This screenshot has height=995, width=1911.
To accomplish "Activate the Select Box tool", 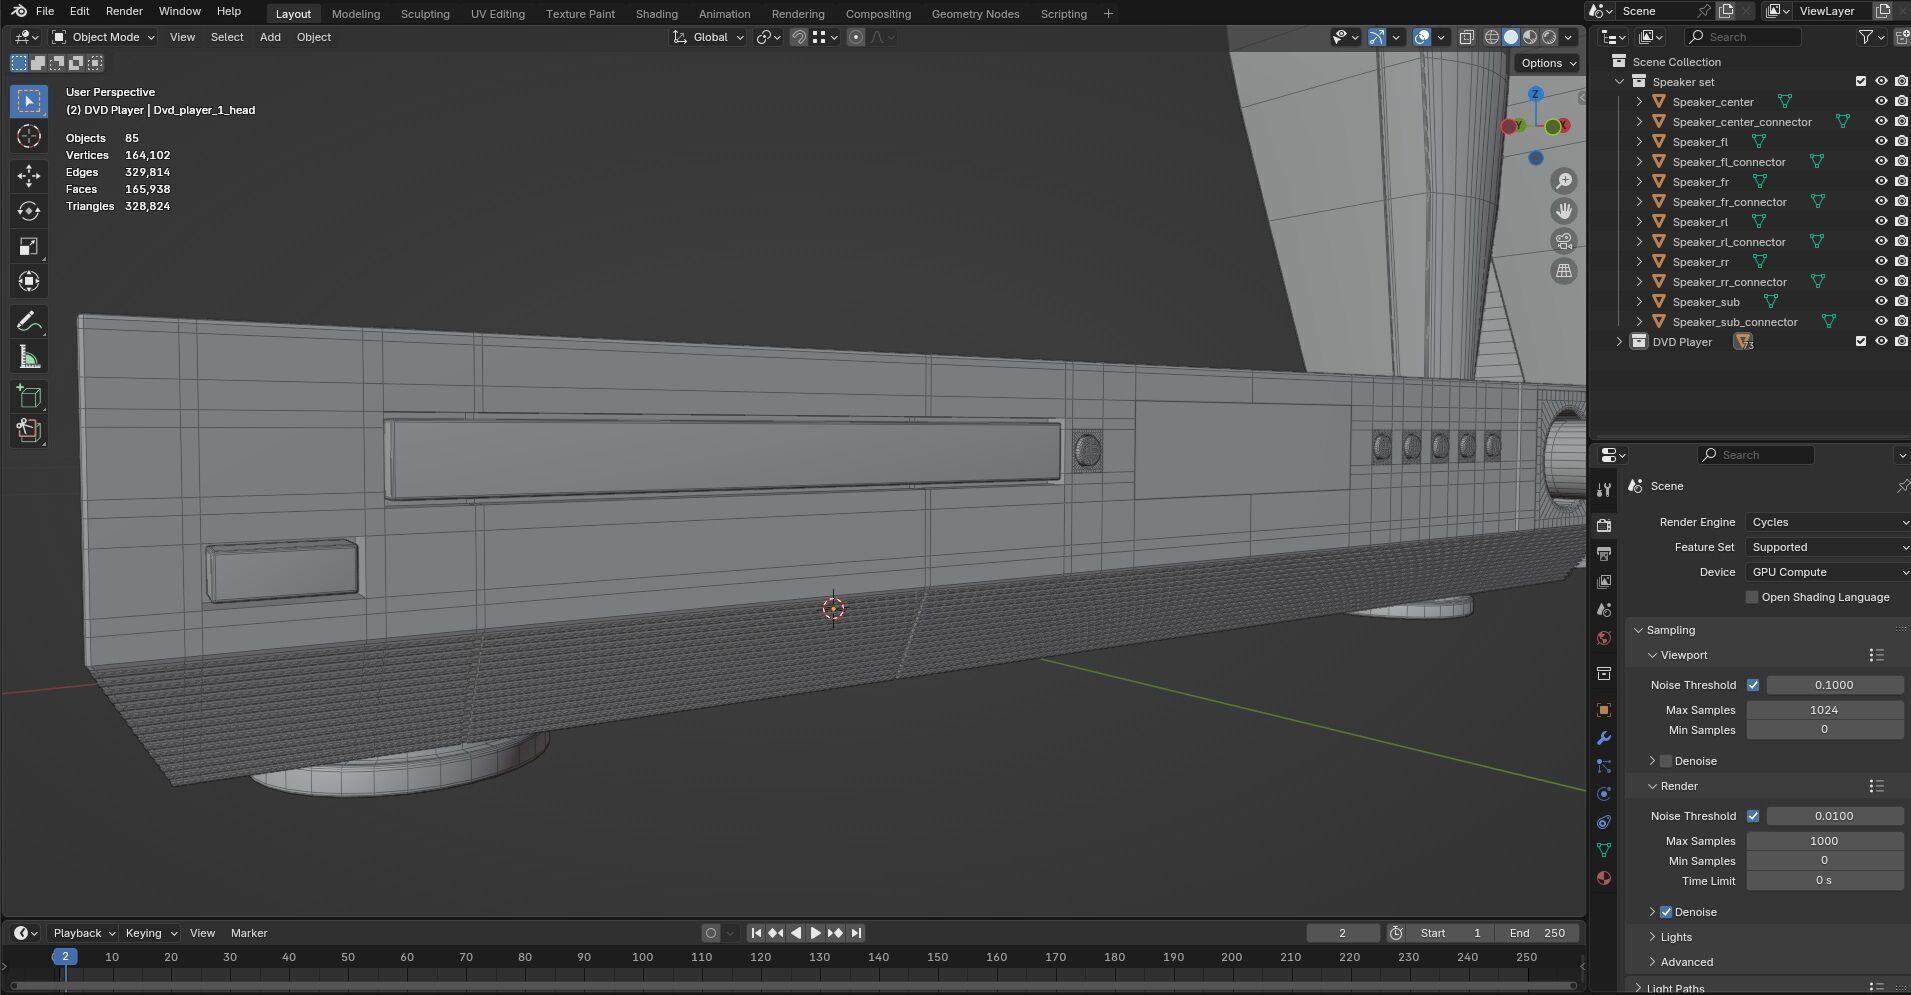I will click(29, 101).
